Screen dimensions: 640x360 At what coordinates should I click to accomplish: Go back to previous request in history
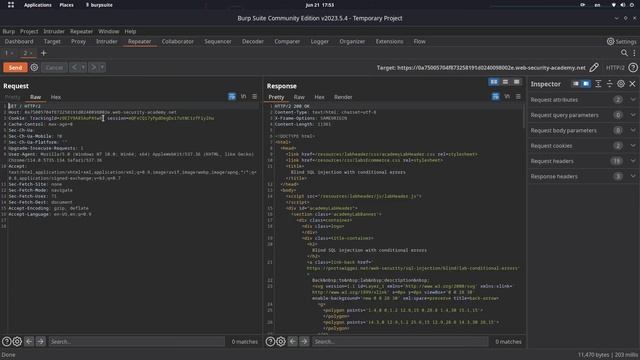point(74,67)
